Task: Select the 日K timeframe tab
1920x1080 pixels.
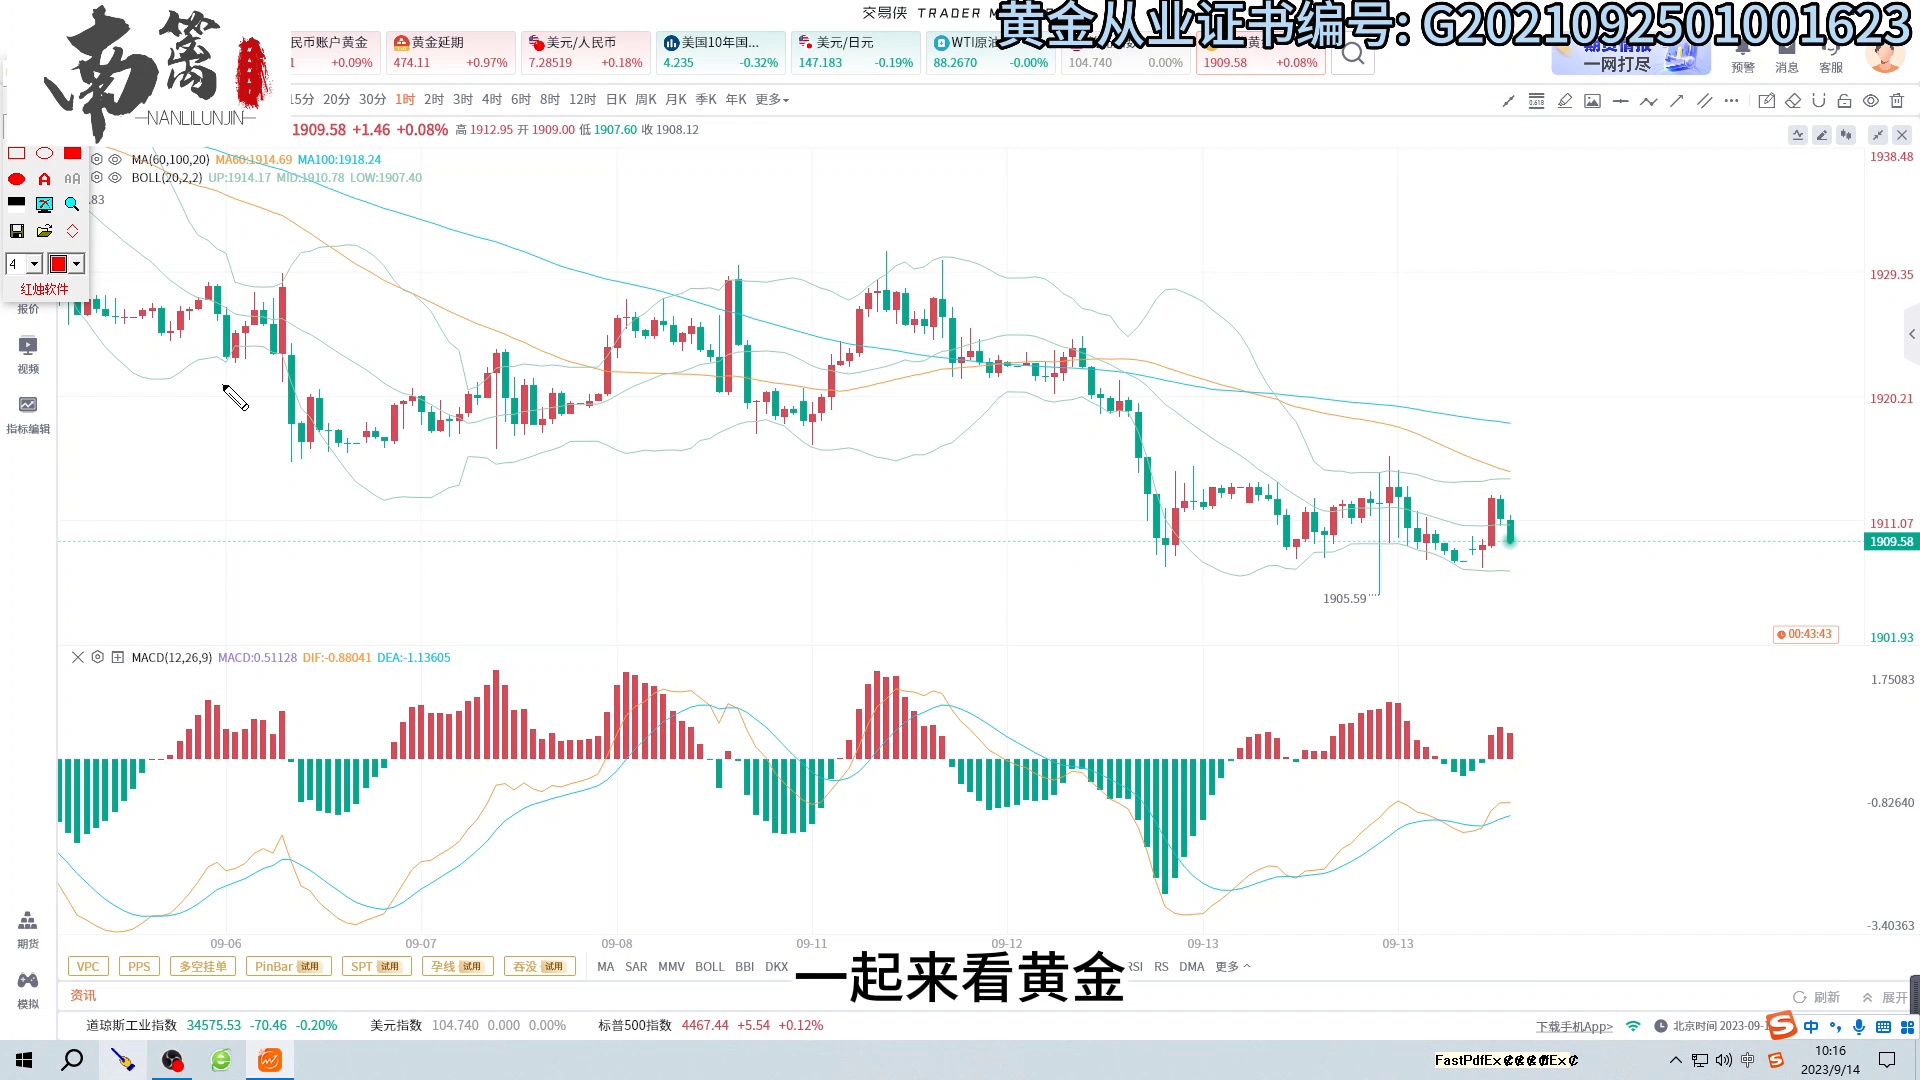Action: tap(616, 100)
